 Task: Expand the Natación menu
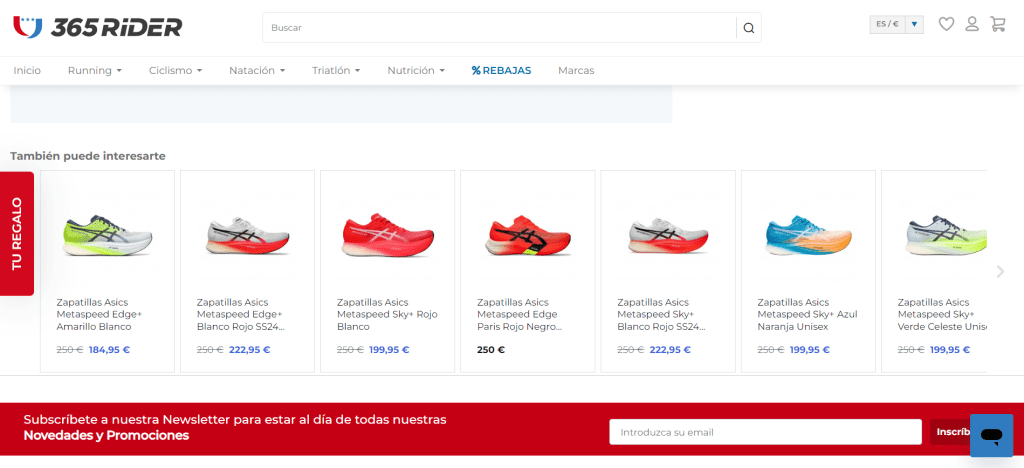pyautogui.click(x=257, y=71)
